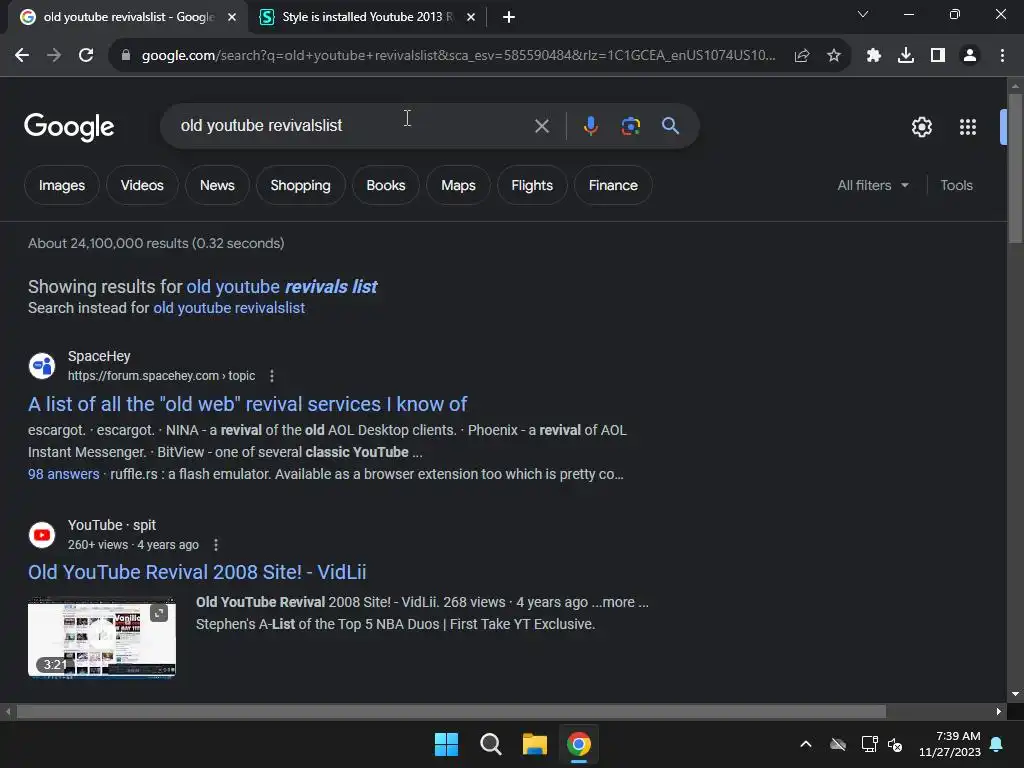Toggle the Chrome side panel icon
This screenshot has height=768, width=1024.
[938, 56]
